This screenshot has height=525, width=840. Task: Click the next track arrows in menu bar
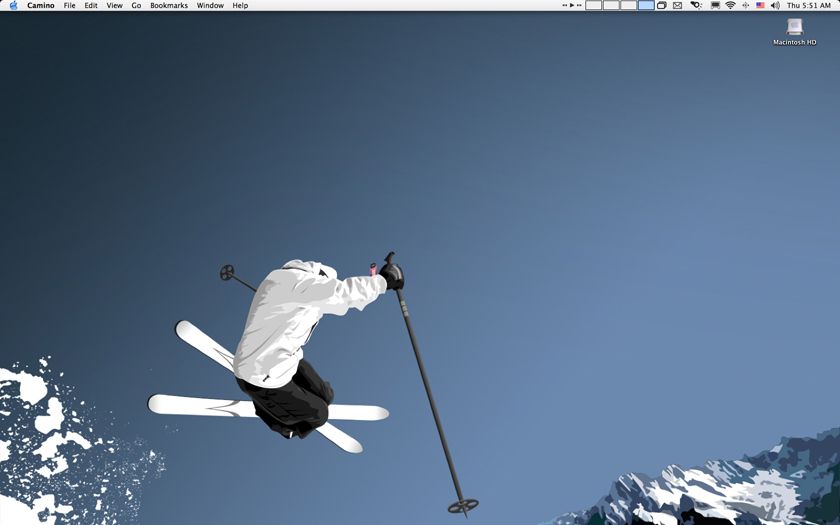pos(579,5)
